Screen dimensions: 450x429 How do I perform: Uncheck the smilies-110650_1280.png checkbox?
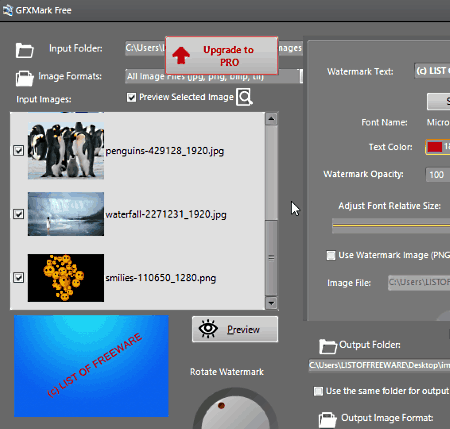18,277
